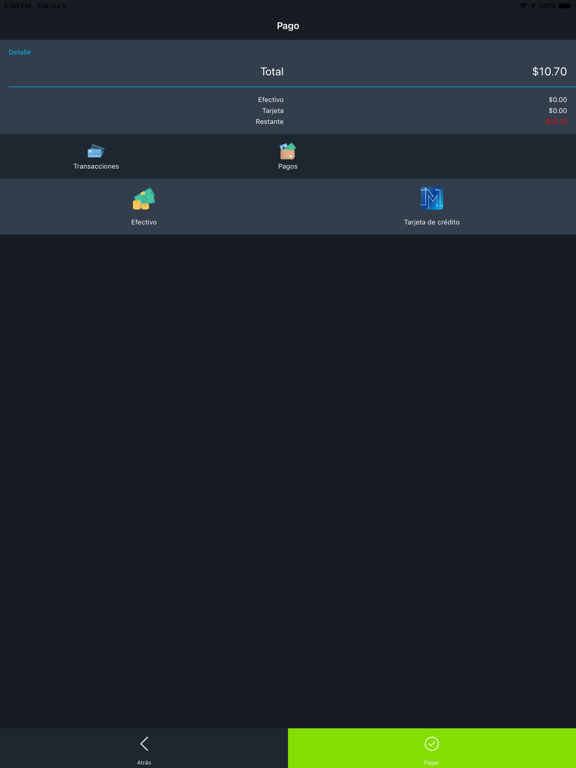Click the location arrow status icon

pos(532,6)
